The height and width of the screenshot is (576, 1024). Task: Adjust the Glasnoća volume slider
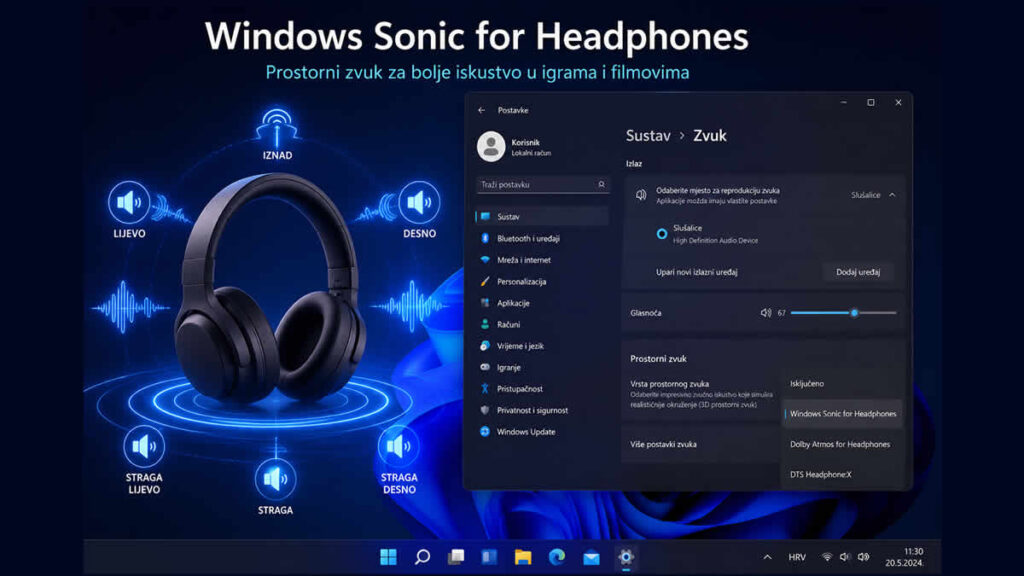tap(843, 313)
